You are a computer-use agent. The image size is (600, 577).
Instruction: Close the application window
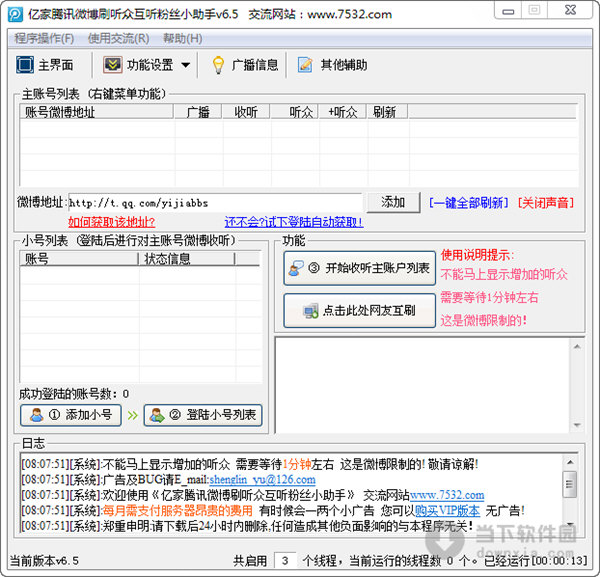570,11
